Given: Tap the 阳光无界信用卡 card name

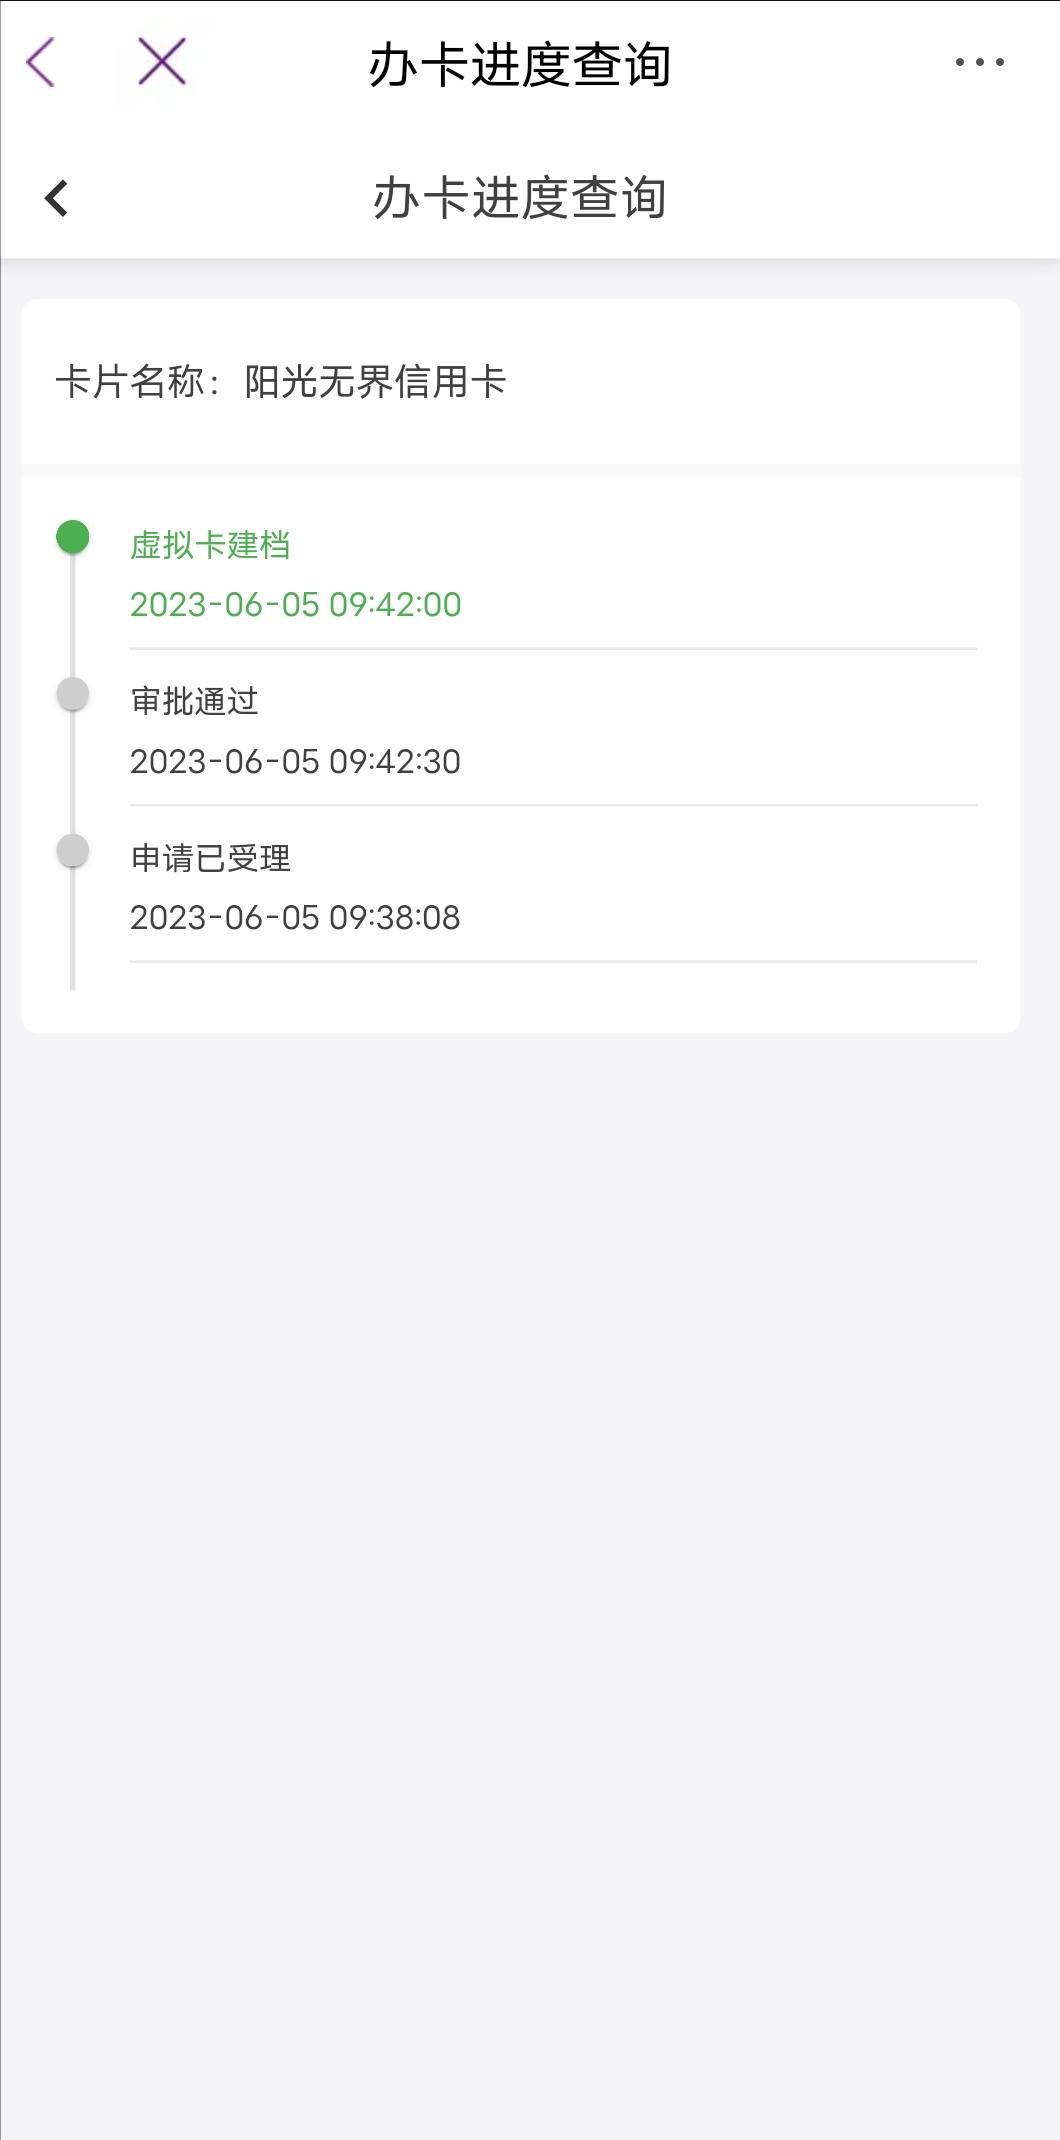Looking at the screenshot, I should click(376, 382).
